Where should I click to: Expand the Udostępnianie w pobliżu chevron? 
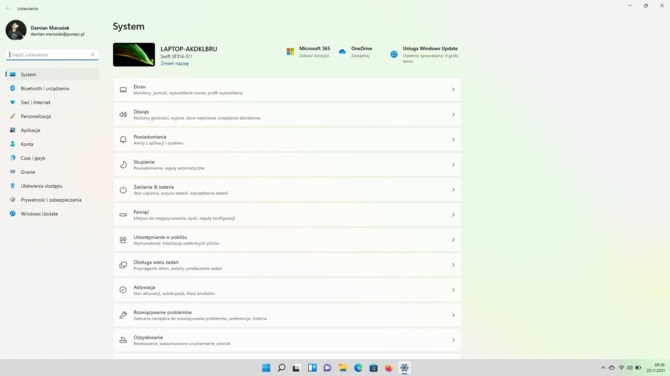click(x=453, y=240)
